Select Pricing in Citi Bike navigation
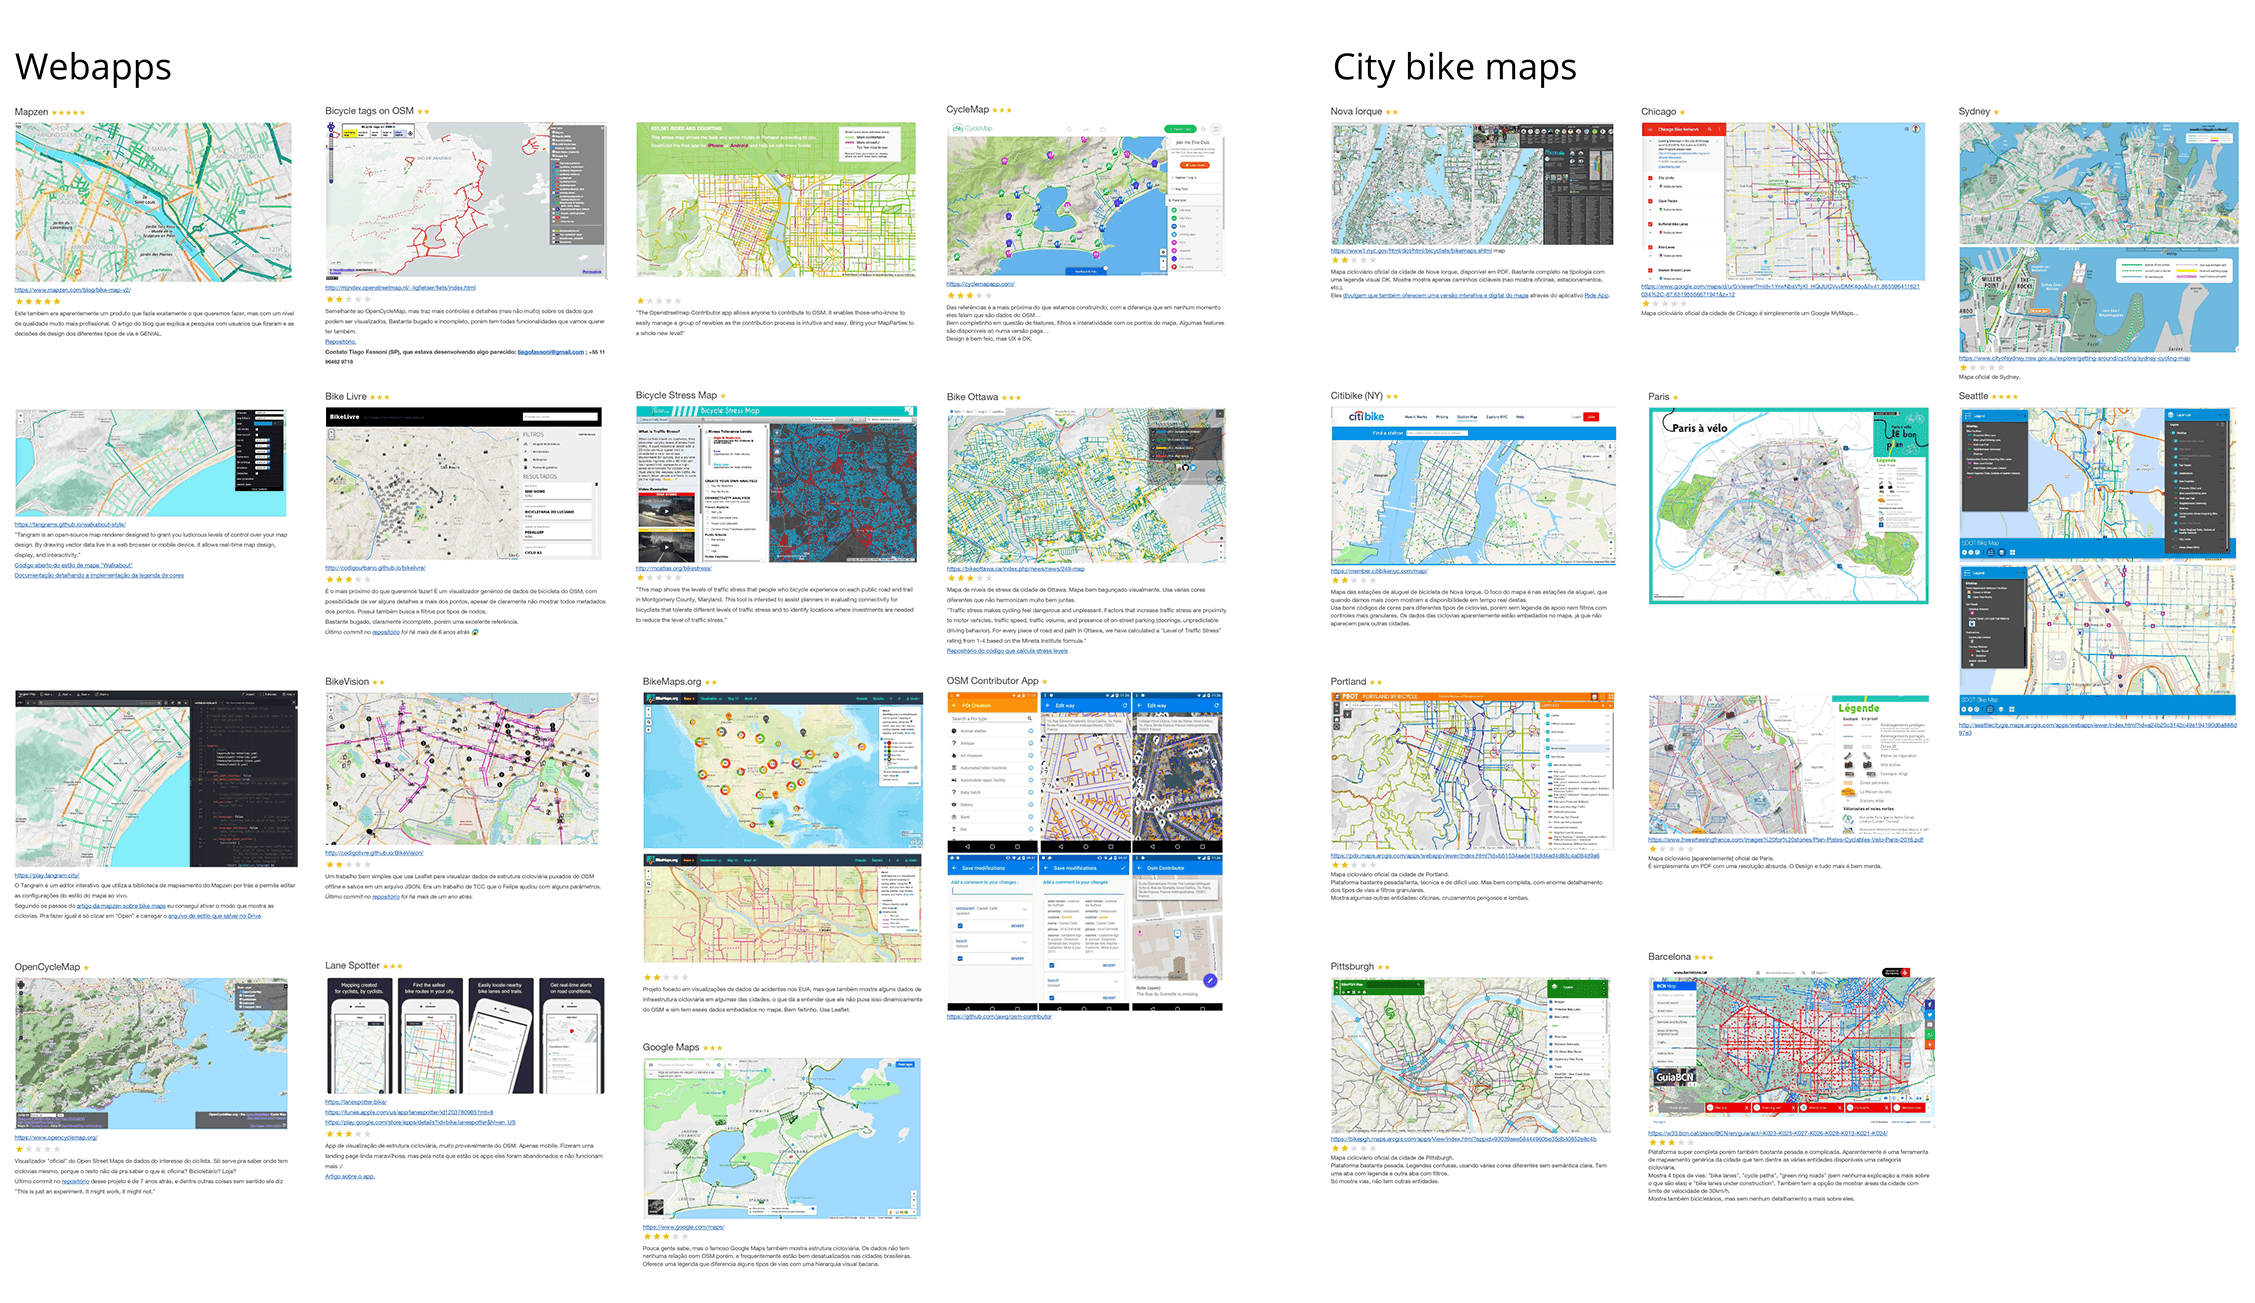2255x1303 pixels. tap(1442, 416)
